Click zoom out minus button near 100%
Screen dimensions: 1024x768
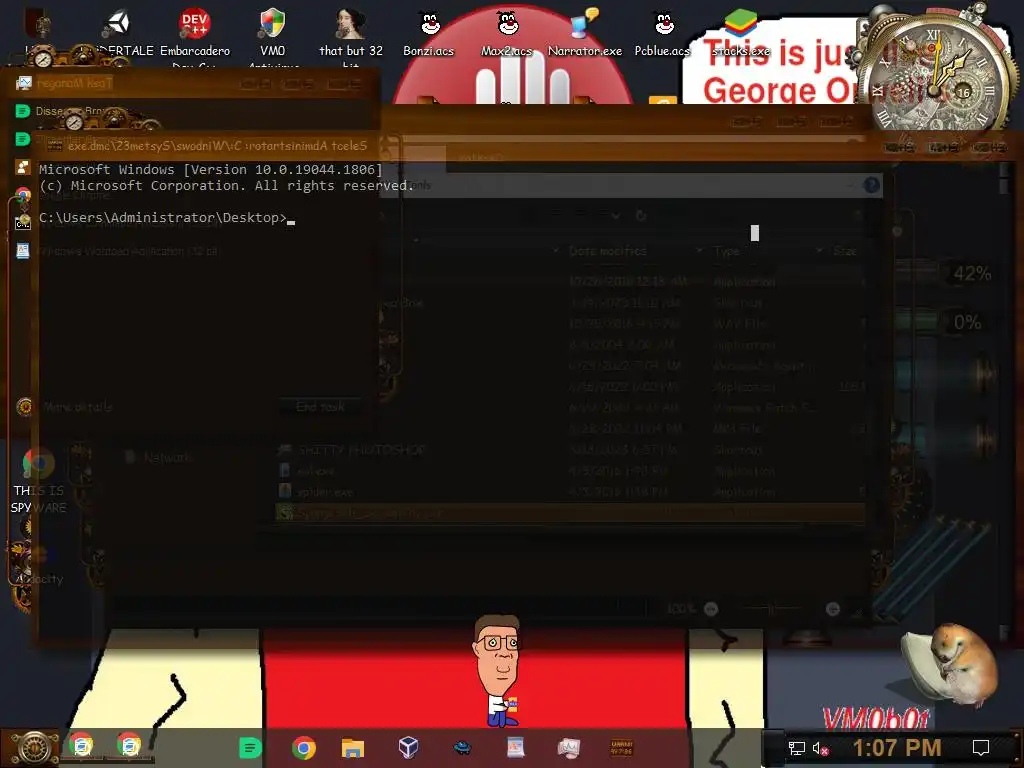click(x=711, y=609)
